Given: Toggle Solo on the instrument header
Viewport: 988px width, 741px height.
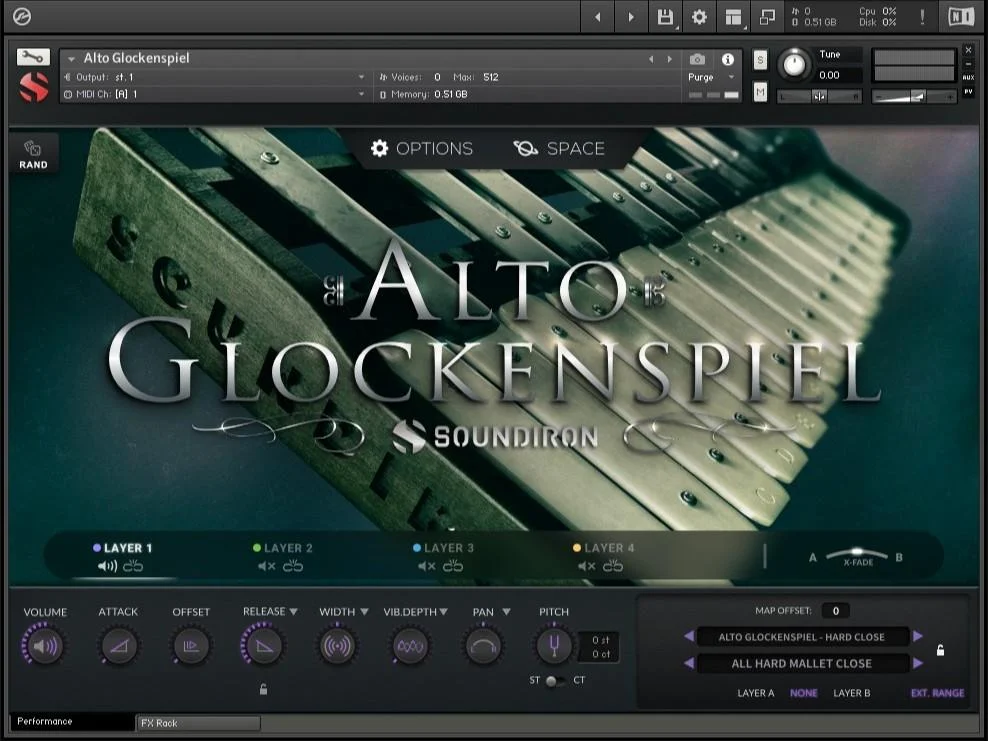Looking at the screenshot, I should pos(760,60).
